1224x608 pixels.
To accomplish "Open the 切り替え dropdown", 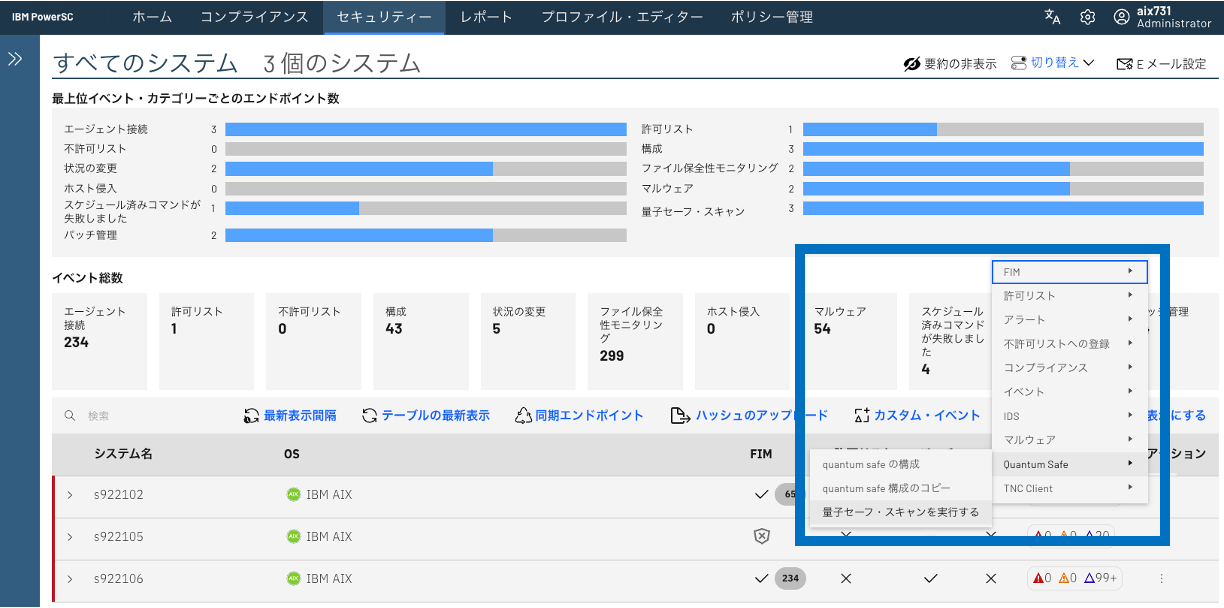I will pos(1052,63).
